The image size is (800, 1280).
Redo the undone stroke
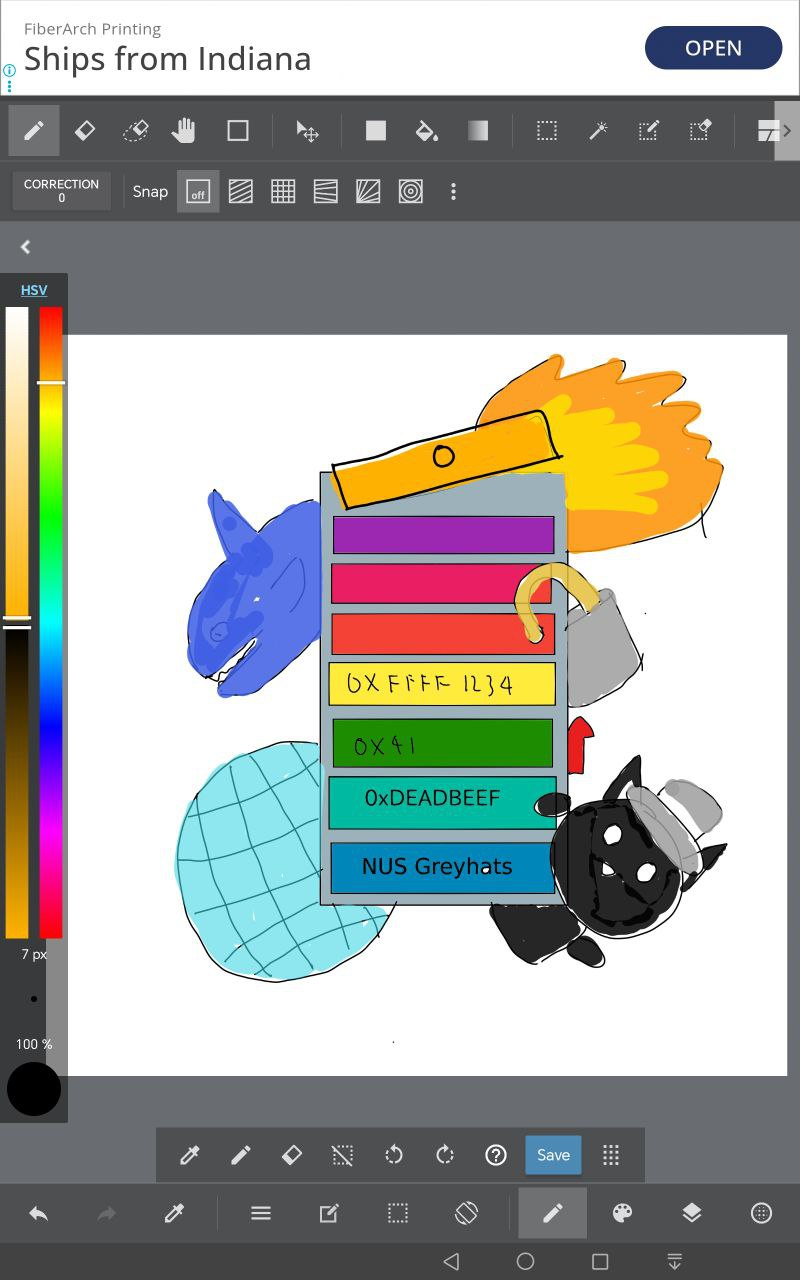(106, 1213)
